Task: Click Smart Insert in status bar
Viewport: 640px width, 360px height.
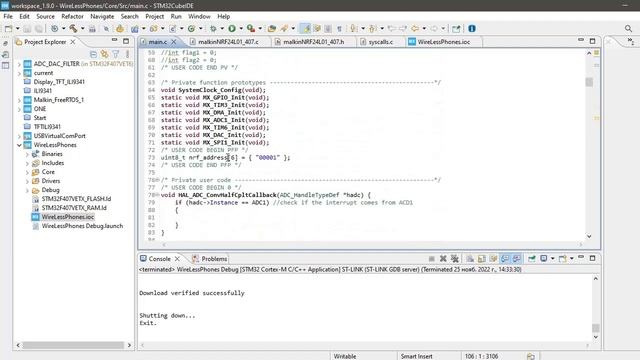Action: click(x=416, y=356)
